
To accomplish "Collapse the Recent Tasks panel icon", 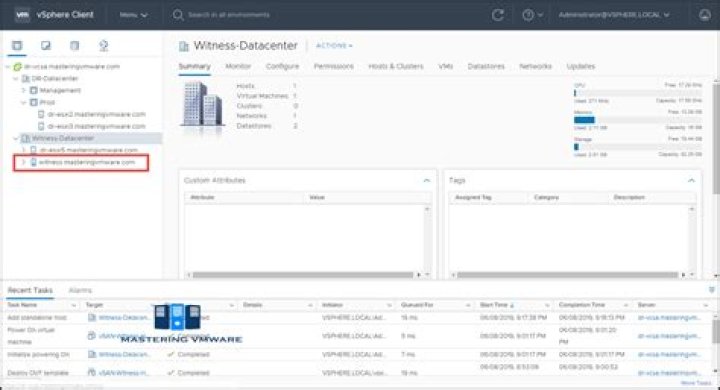I will pos(712,290).
